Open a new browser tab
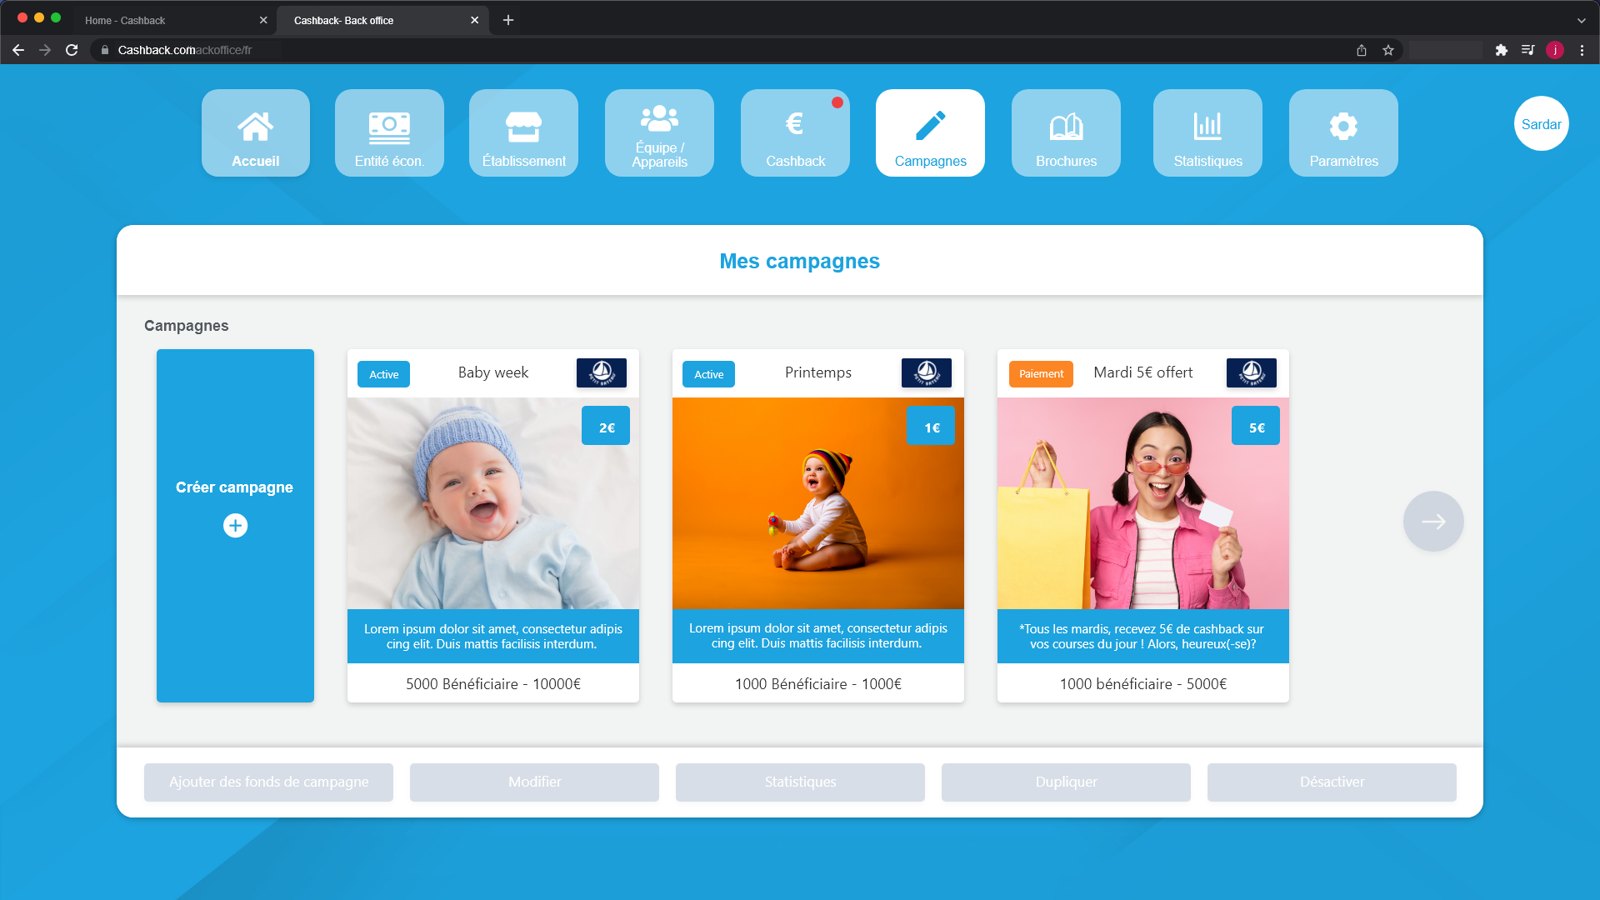The image size is (1600, 900). tap(508, 20)
